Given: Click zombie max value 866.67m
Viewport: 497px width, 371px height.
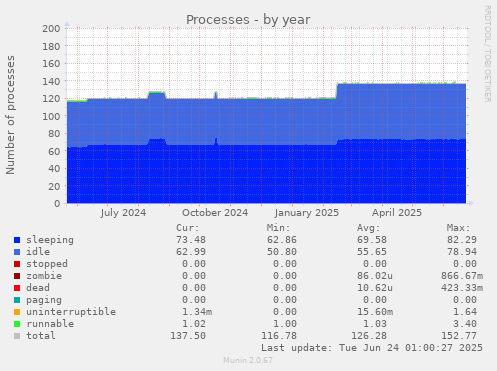Looking at the screenshot, I should pos(462,276).
